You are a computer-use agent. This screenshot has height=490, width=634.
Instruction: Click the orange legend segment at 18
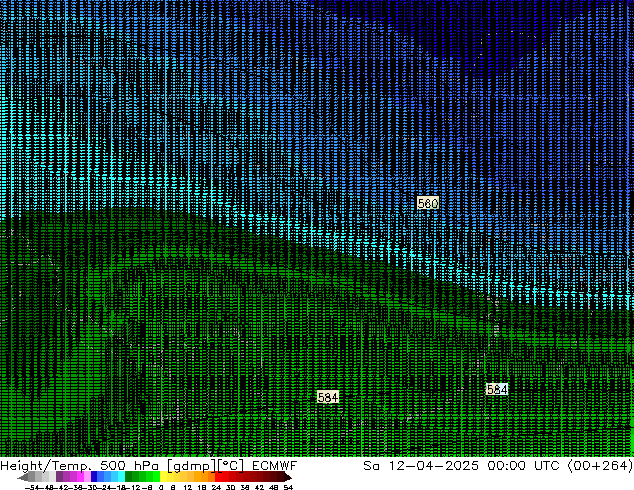(205, 477)
